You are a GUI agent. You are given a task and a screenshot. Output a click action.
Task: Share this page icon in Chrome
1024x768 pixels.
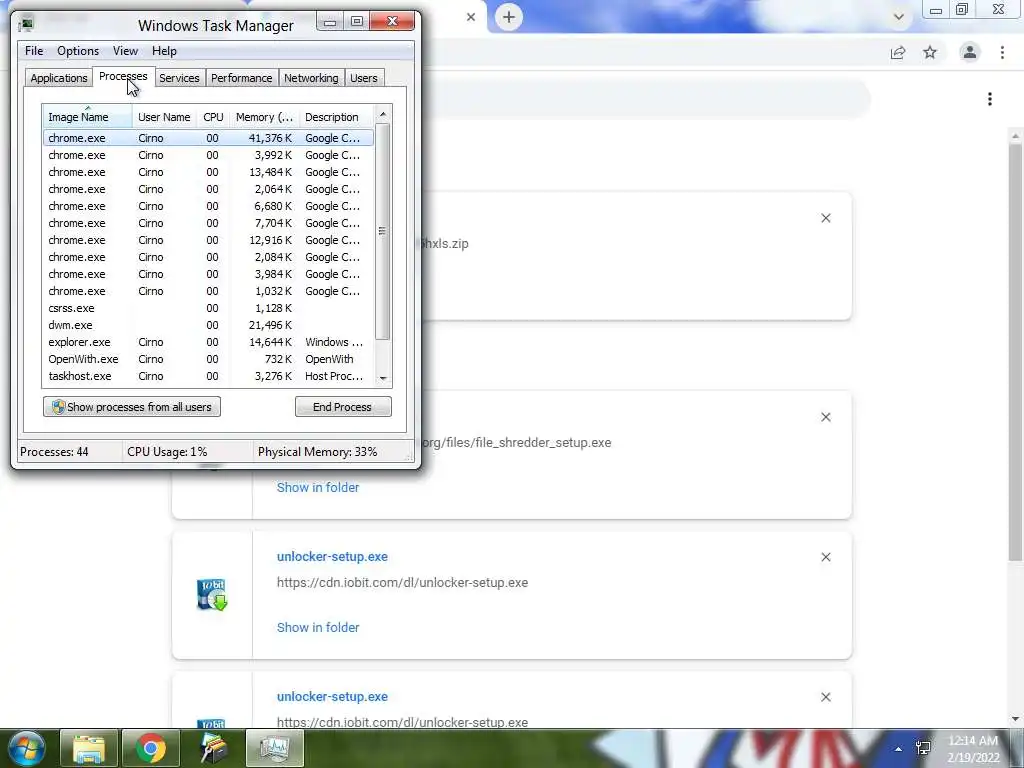tap(898, 52)
